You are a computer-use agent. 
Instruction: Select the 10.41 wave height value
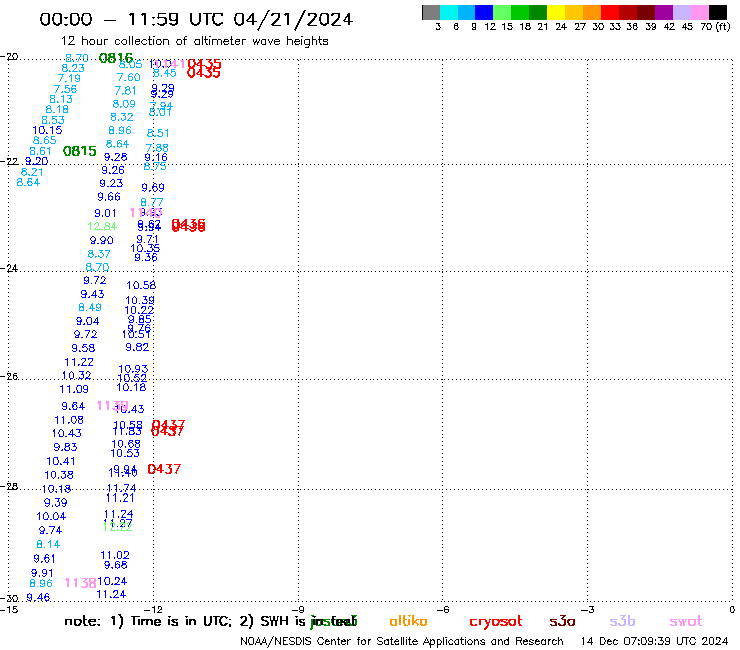61,461
